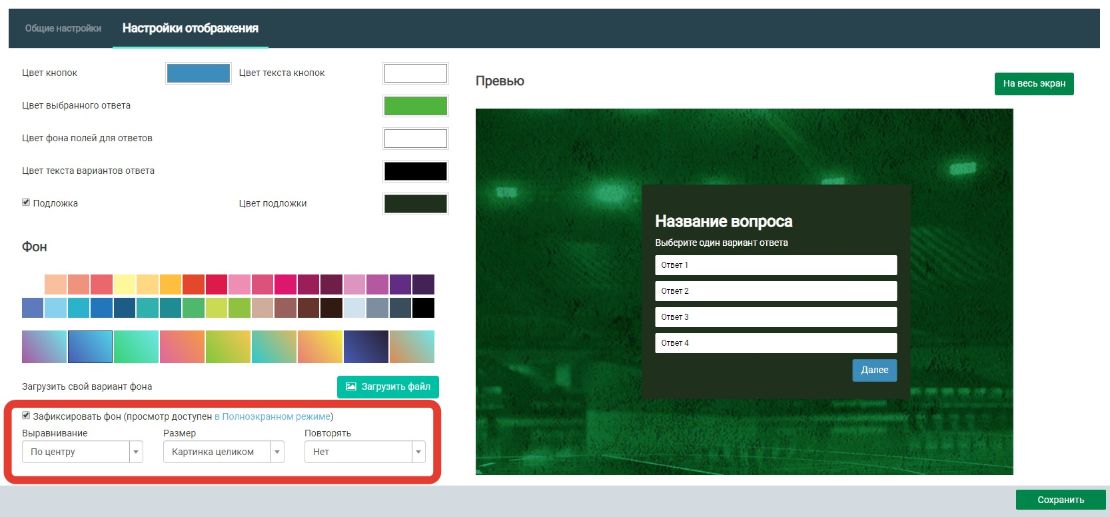Expand the Размер dropdown showing Картинка целиком

(224, 452)
